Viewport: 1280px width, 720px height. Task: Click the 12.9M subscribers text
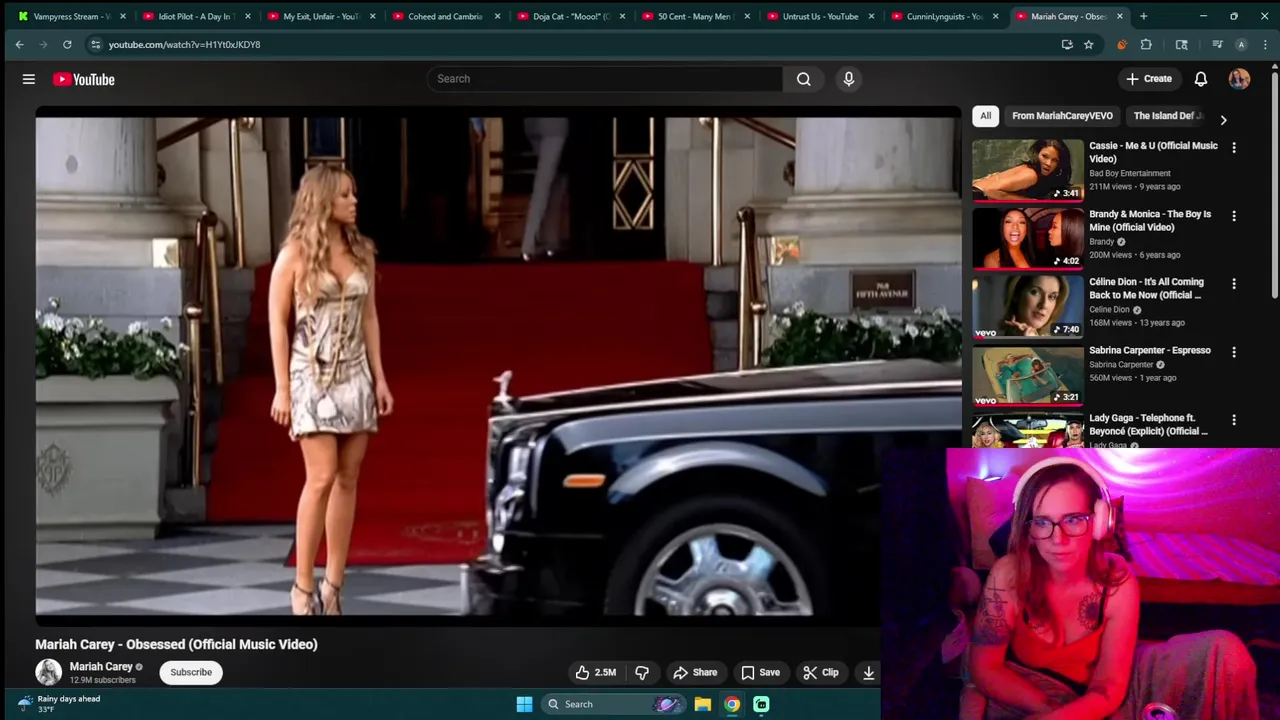click(x=102, y=680)
